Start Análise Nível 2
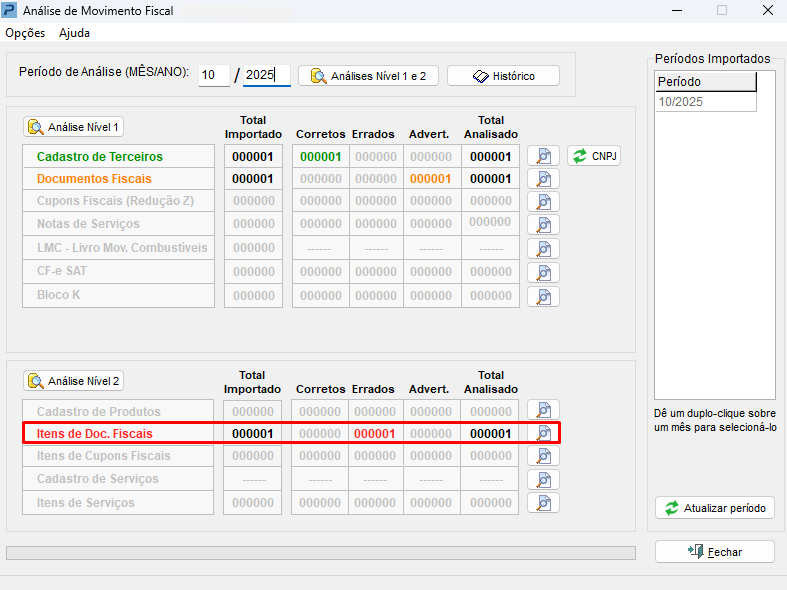This screenshot has height=590, width=787. click(74, 381)
